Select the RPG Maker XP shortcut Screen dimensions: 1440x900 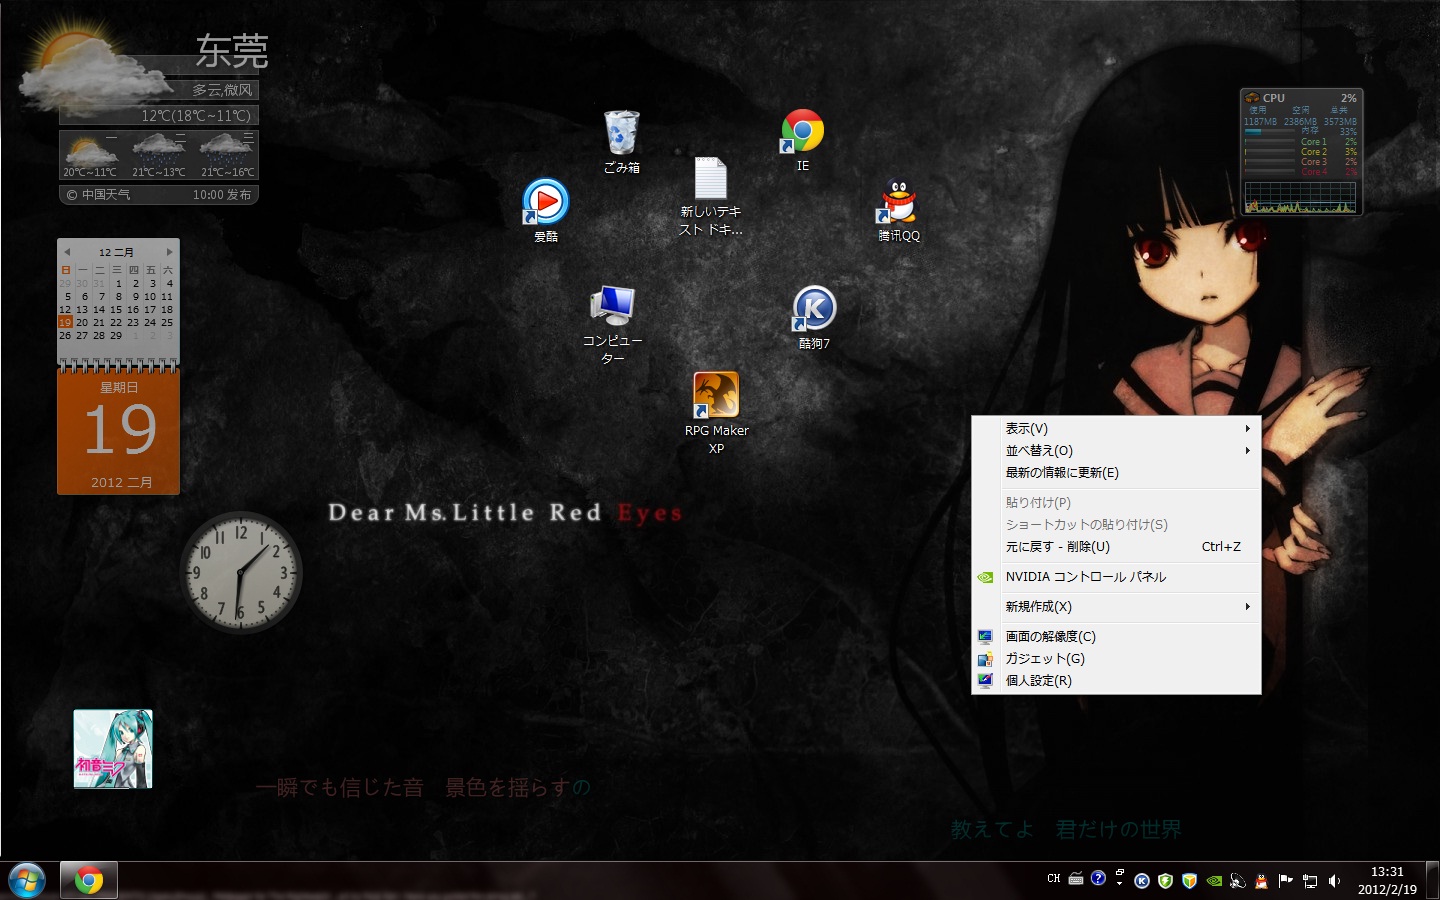click(716, 413)
